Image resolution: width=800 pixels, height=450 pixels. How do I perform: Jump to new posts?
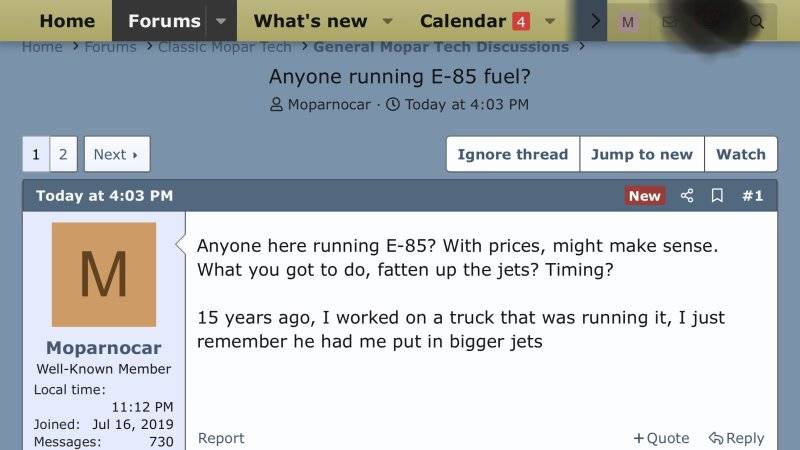coord(642,154)
